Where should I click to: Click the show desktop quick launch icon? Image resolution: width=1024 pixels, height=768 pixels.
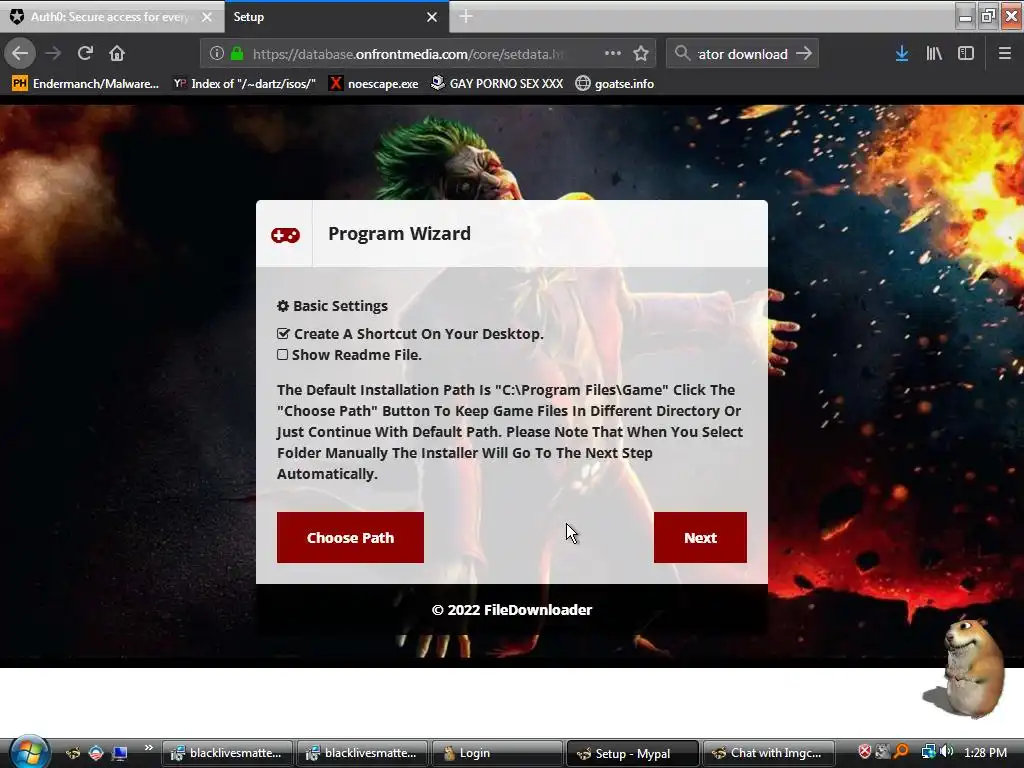120,753
